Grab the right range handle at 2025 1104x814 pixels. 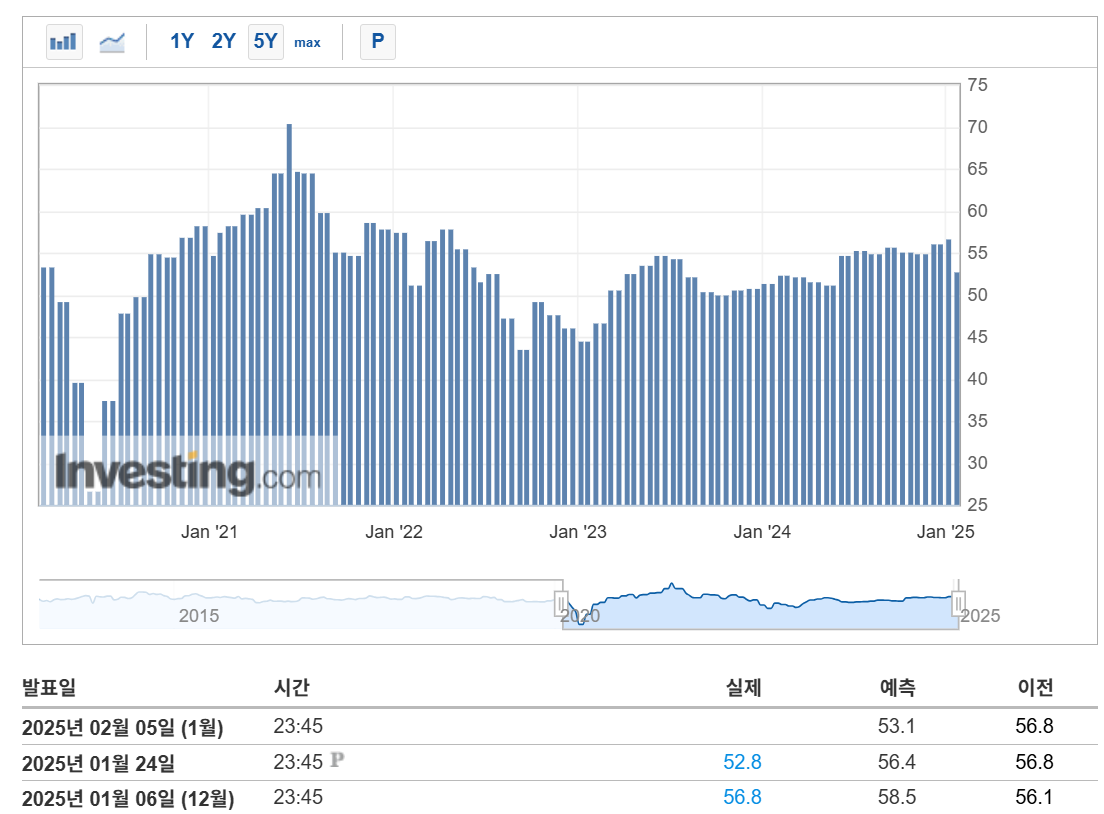click(958, 603)
